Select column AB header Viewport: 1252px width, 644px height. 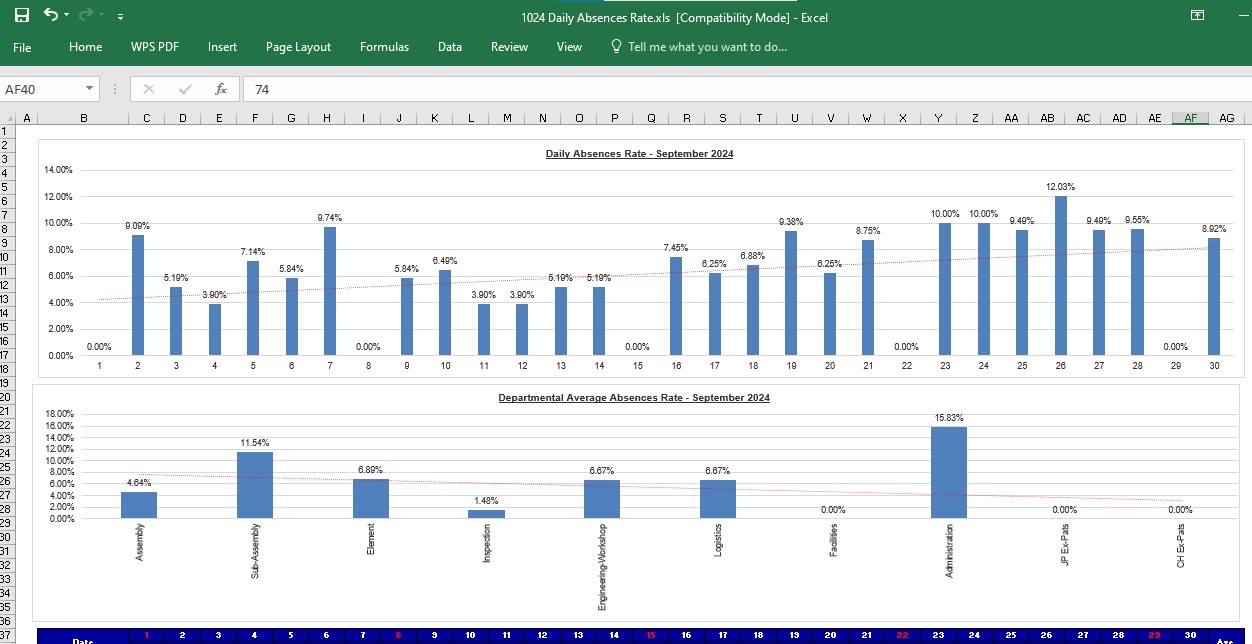[1047, 118]
